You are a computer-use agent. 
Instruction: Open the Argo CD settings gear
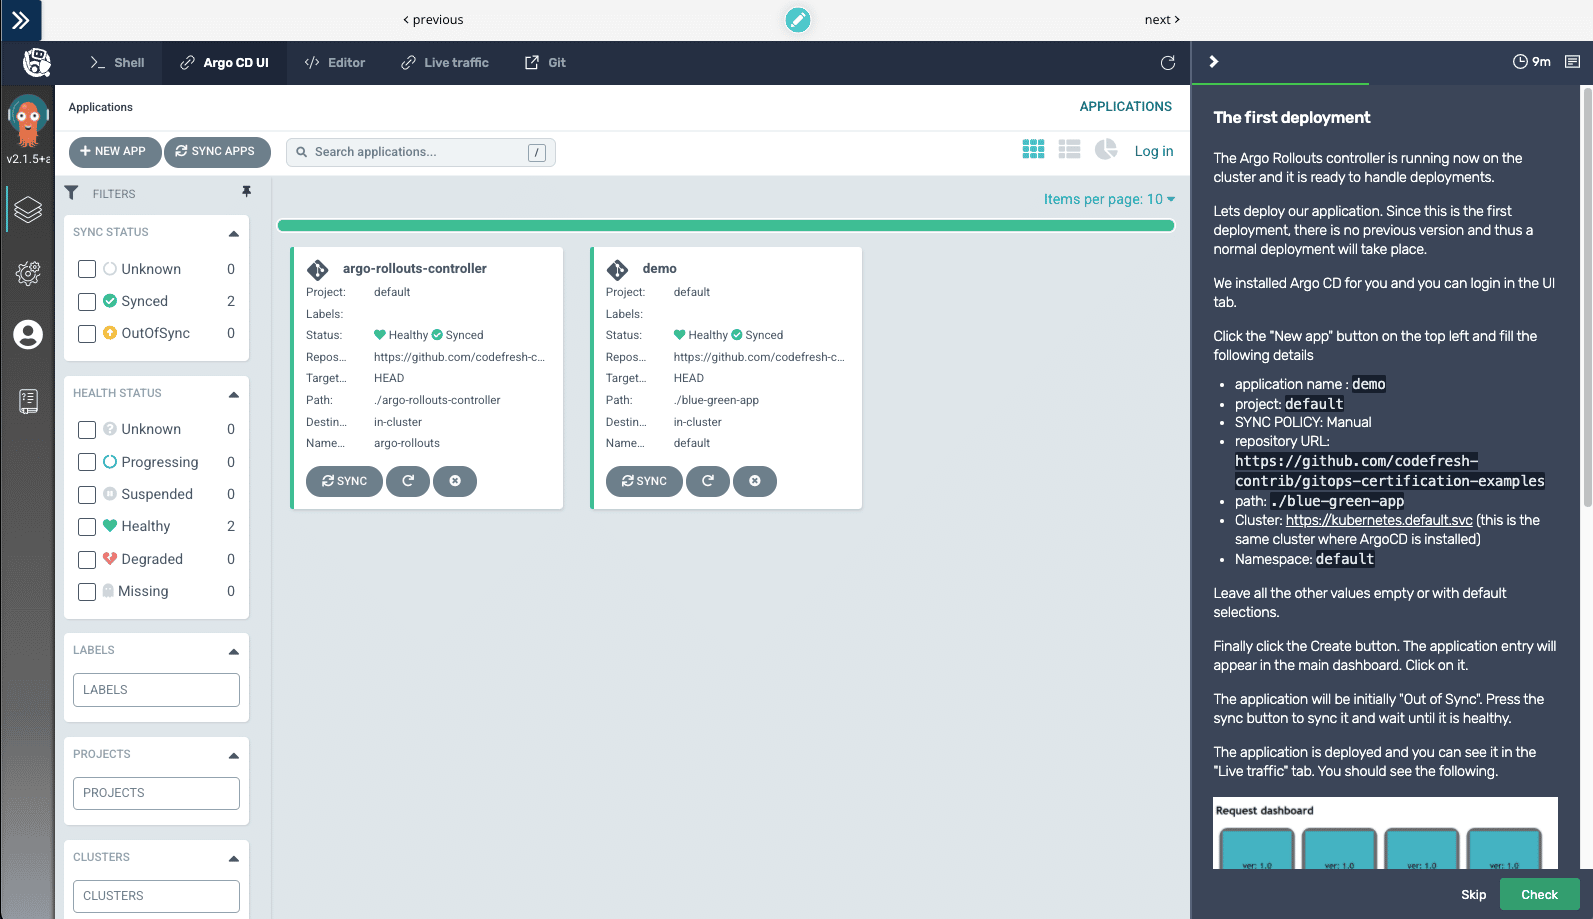(x=28, y=273)
